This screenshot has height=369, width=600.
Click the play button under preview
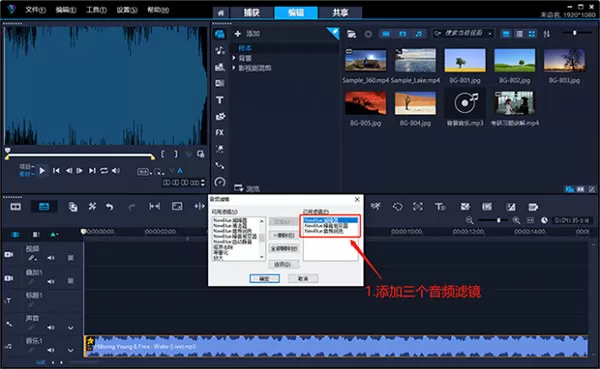(42, 170)
